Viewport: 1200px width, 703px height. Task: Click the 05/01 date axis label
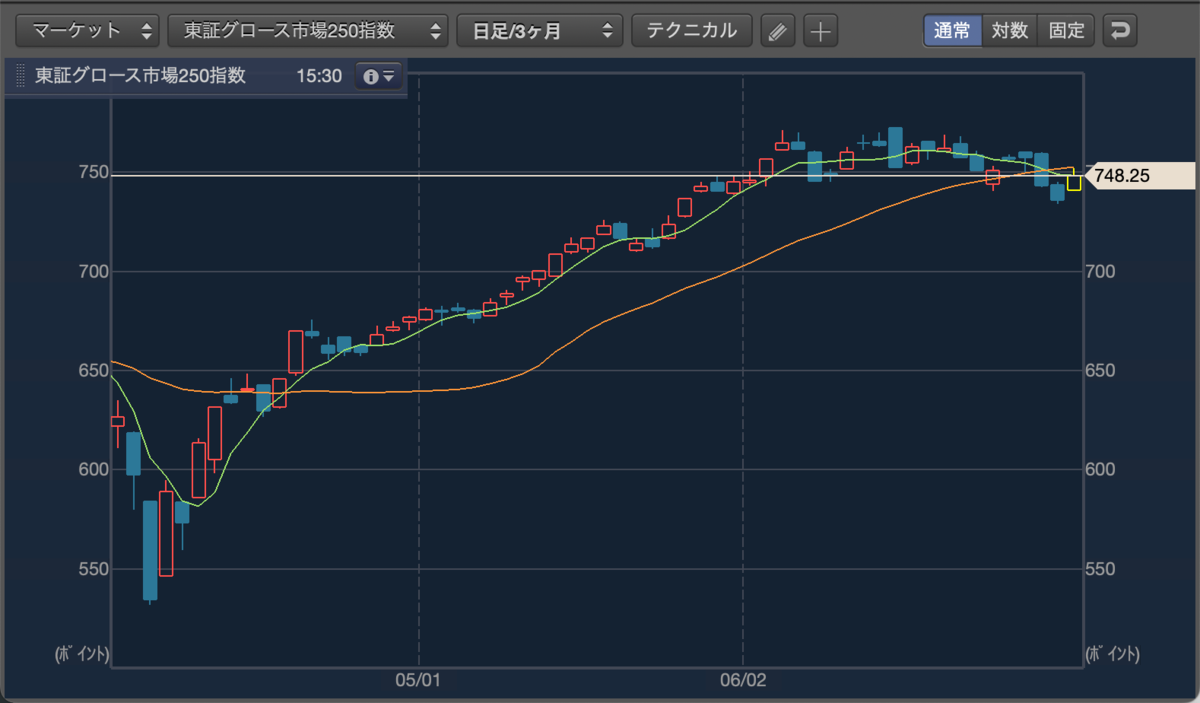(418, 681)
